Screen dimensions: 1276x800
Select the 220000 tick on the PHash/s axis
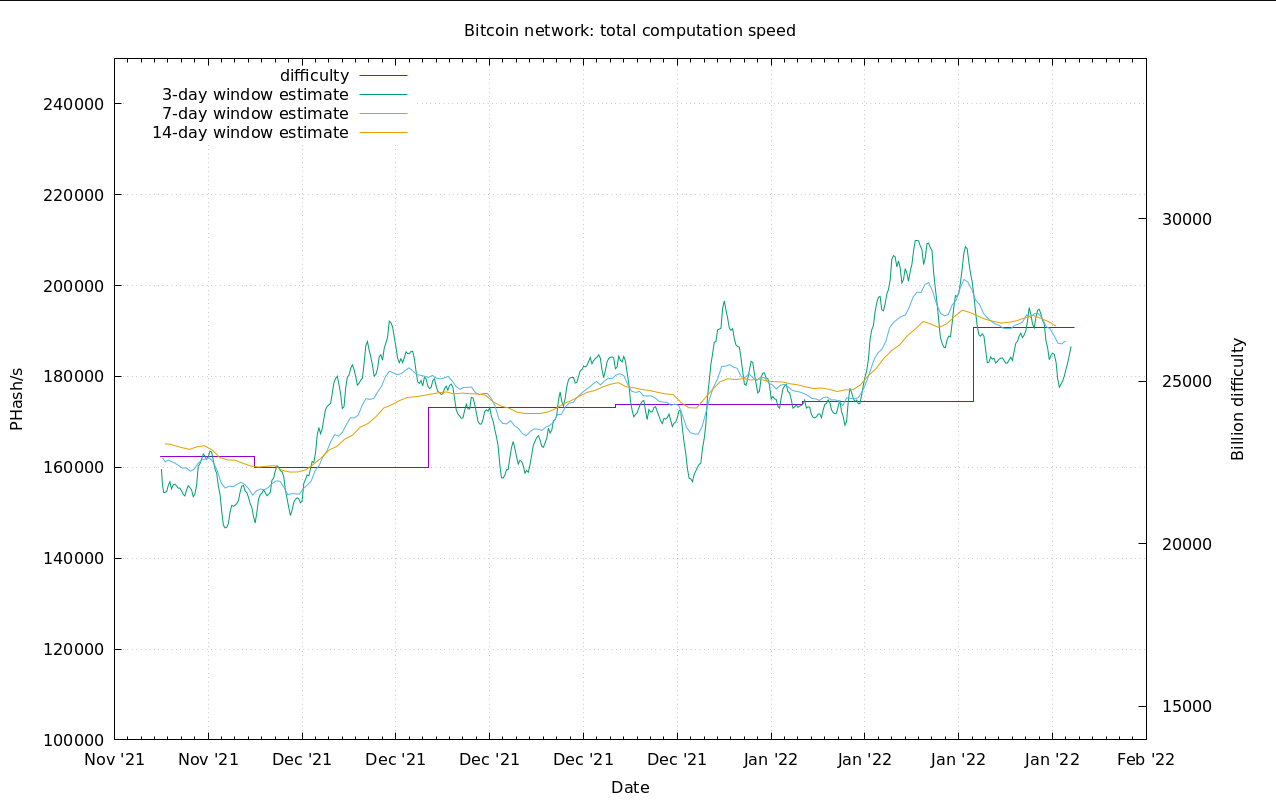[76, 195]
